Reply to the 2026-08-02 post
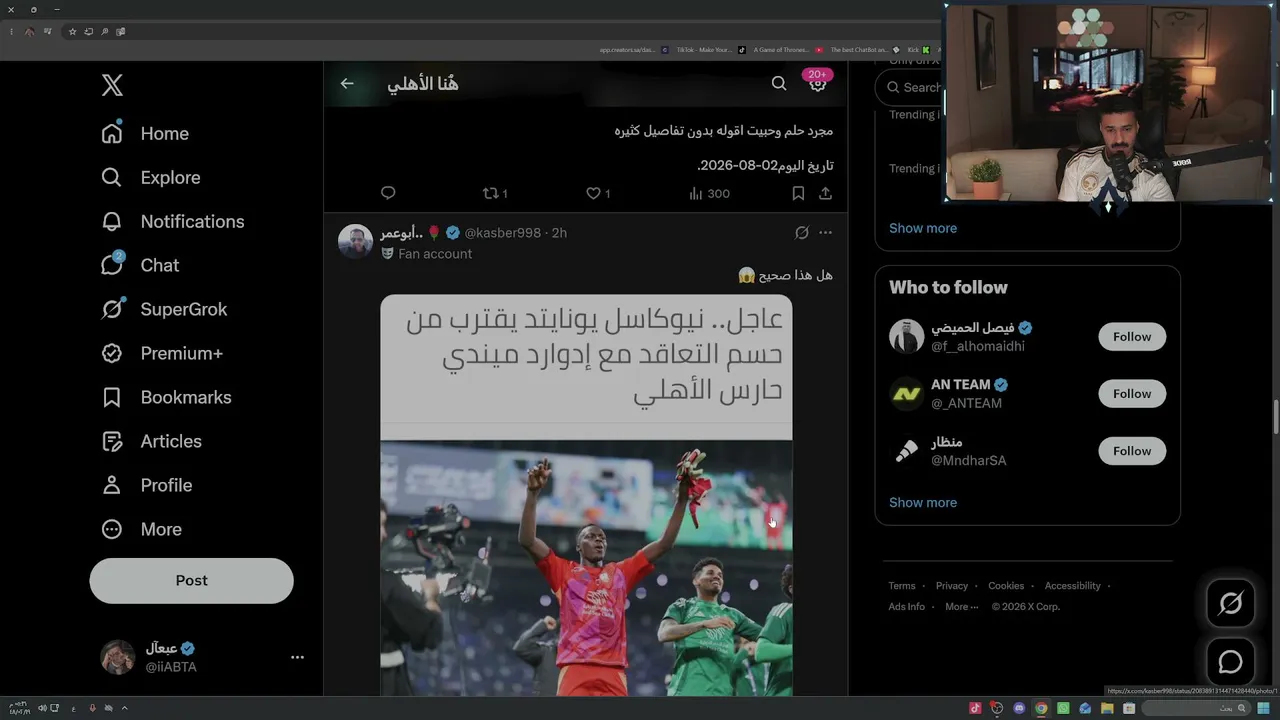 click(388, 193)
